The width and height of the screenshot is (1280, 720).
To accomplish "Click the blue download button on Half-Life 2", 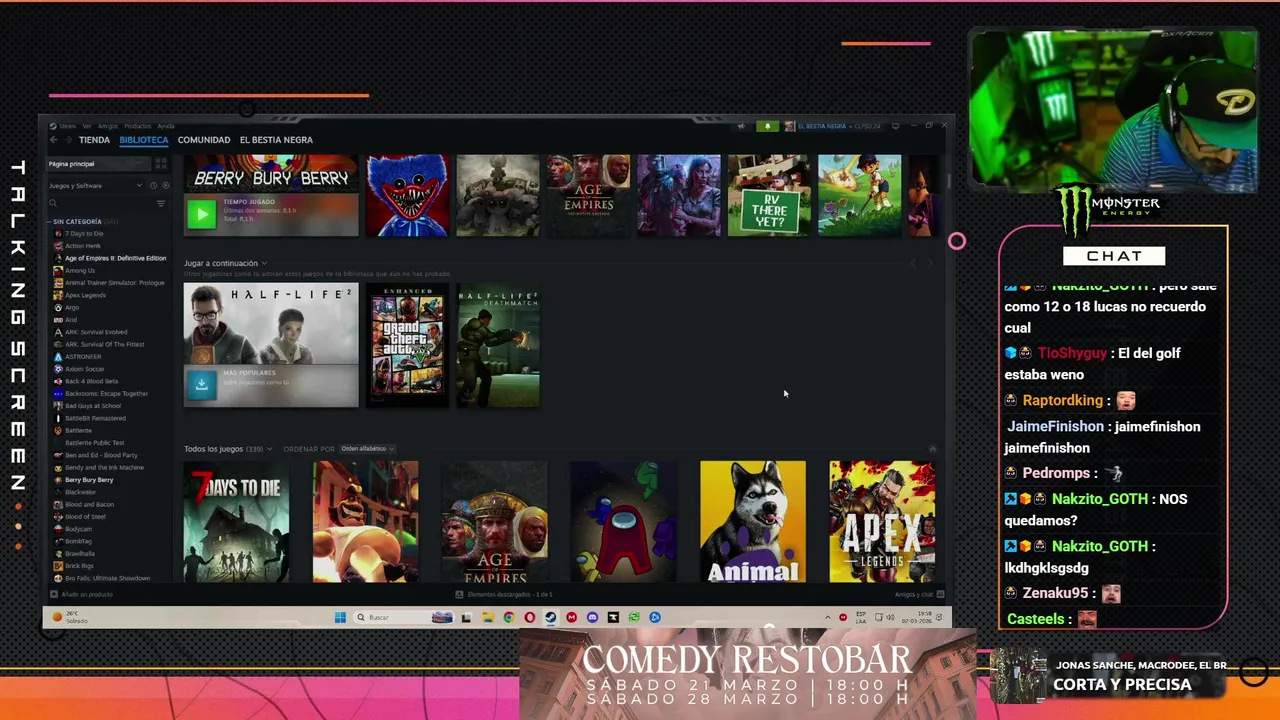I will pyautogui.click(x=201, y=384).
